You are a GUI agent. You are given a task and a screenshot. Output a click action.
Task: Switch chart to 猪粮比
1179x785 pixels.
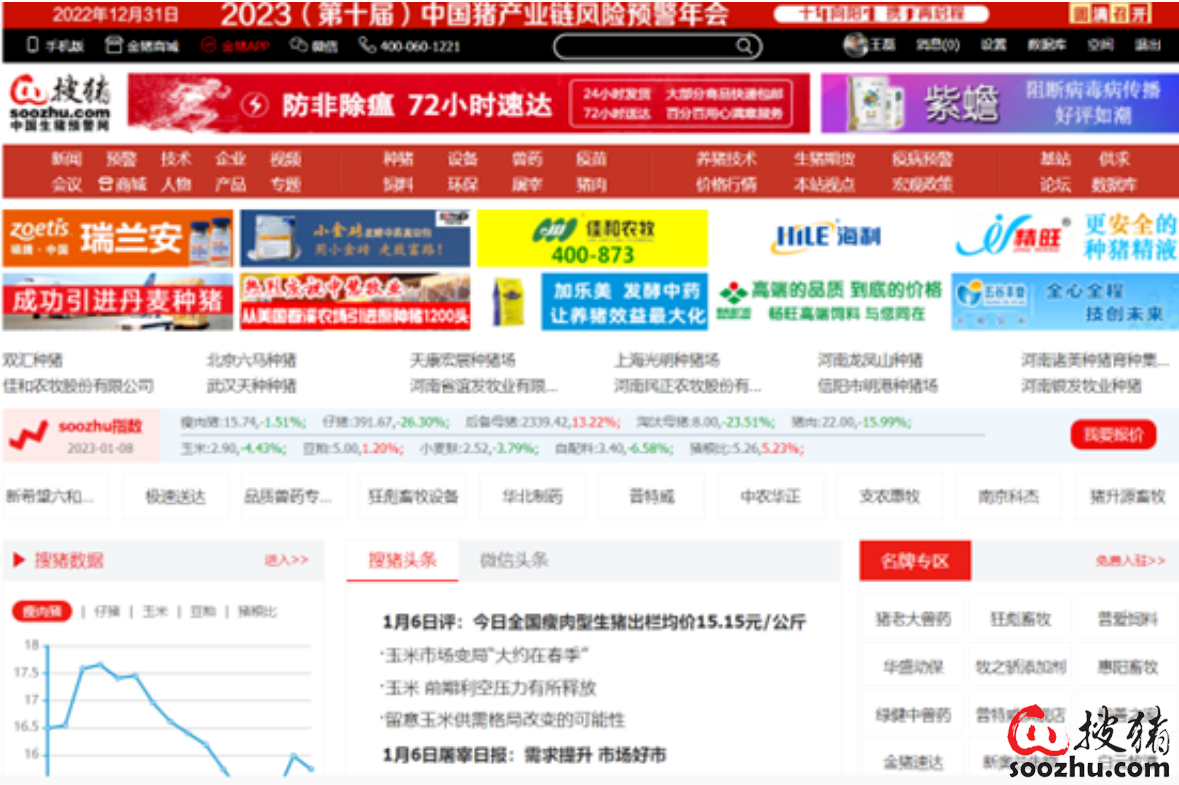(x=257, y=611)
